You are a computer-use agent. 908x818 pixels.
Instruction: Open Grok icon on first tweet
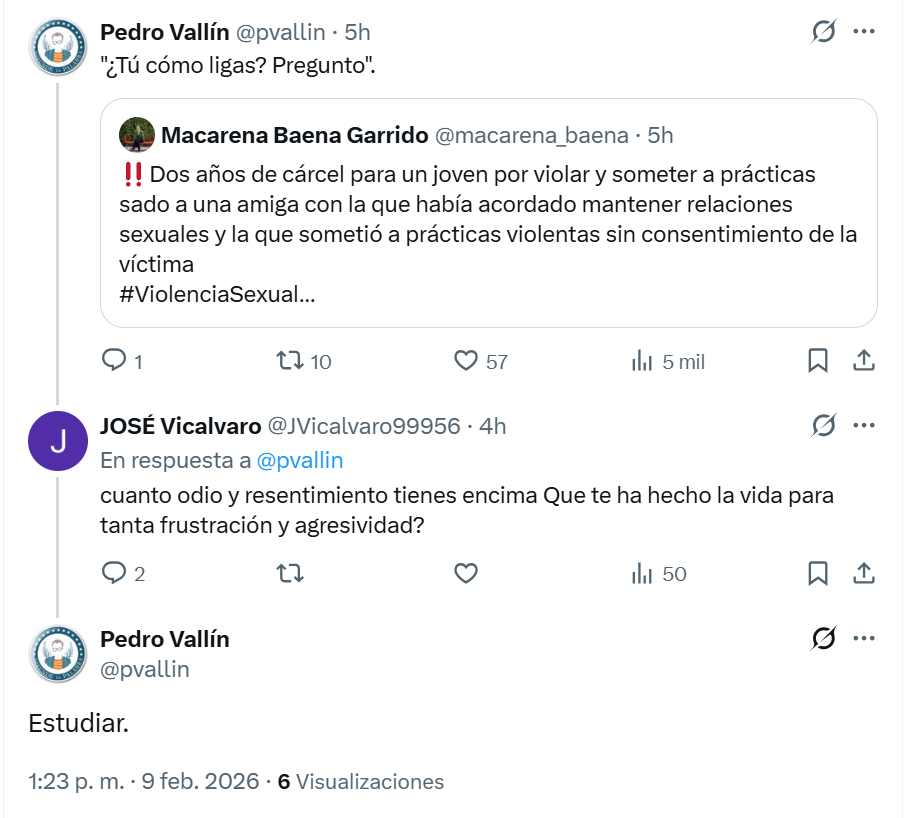[823, 32]
